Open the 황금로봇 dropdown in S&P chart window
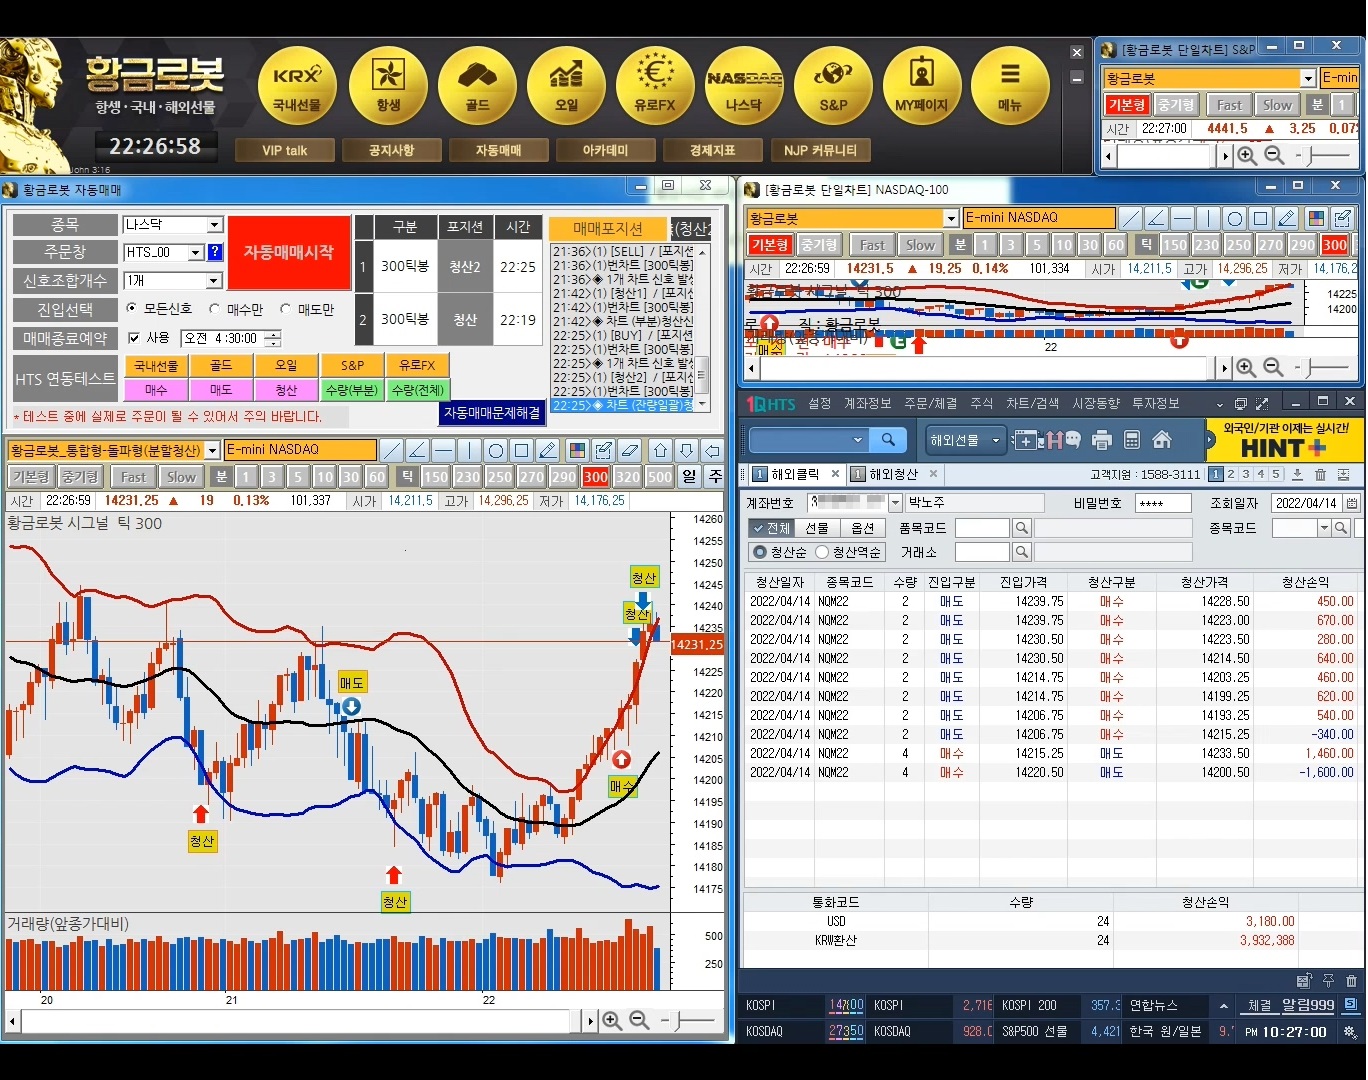The image size is (1368, 1080). pyautogui.click(x=1307, y=78)
